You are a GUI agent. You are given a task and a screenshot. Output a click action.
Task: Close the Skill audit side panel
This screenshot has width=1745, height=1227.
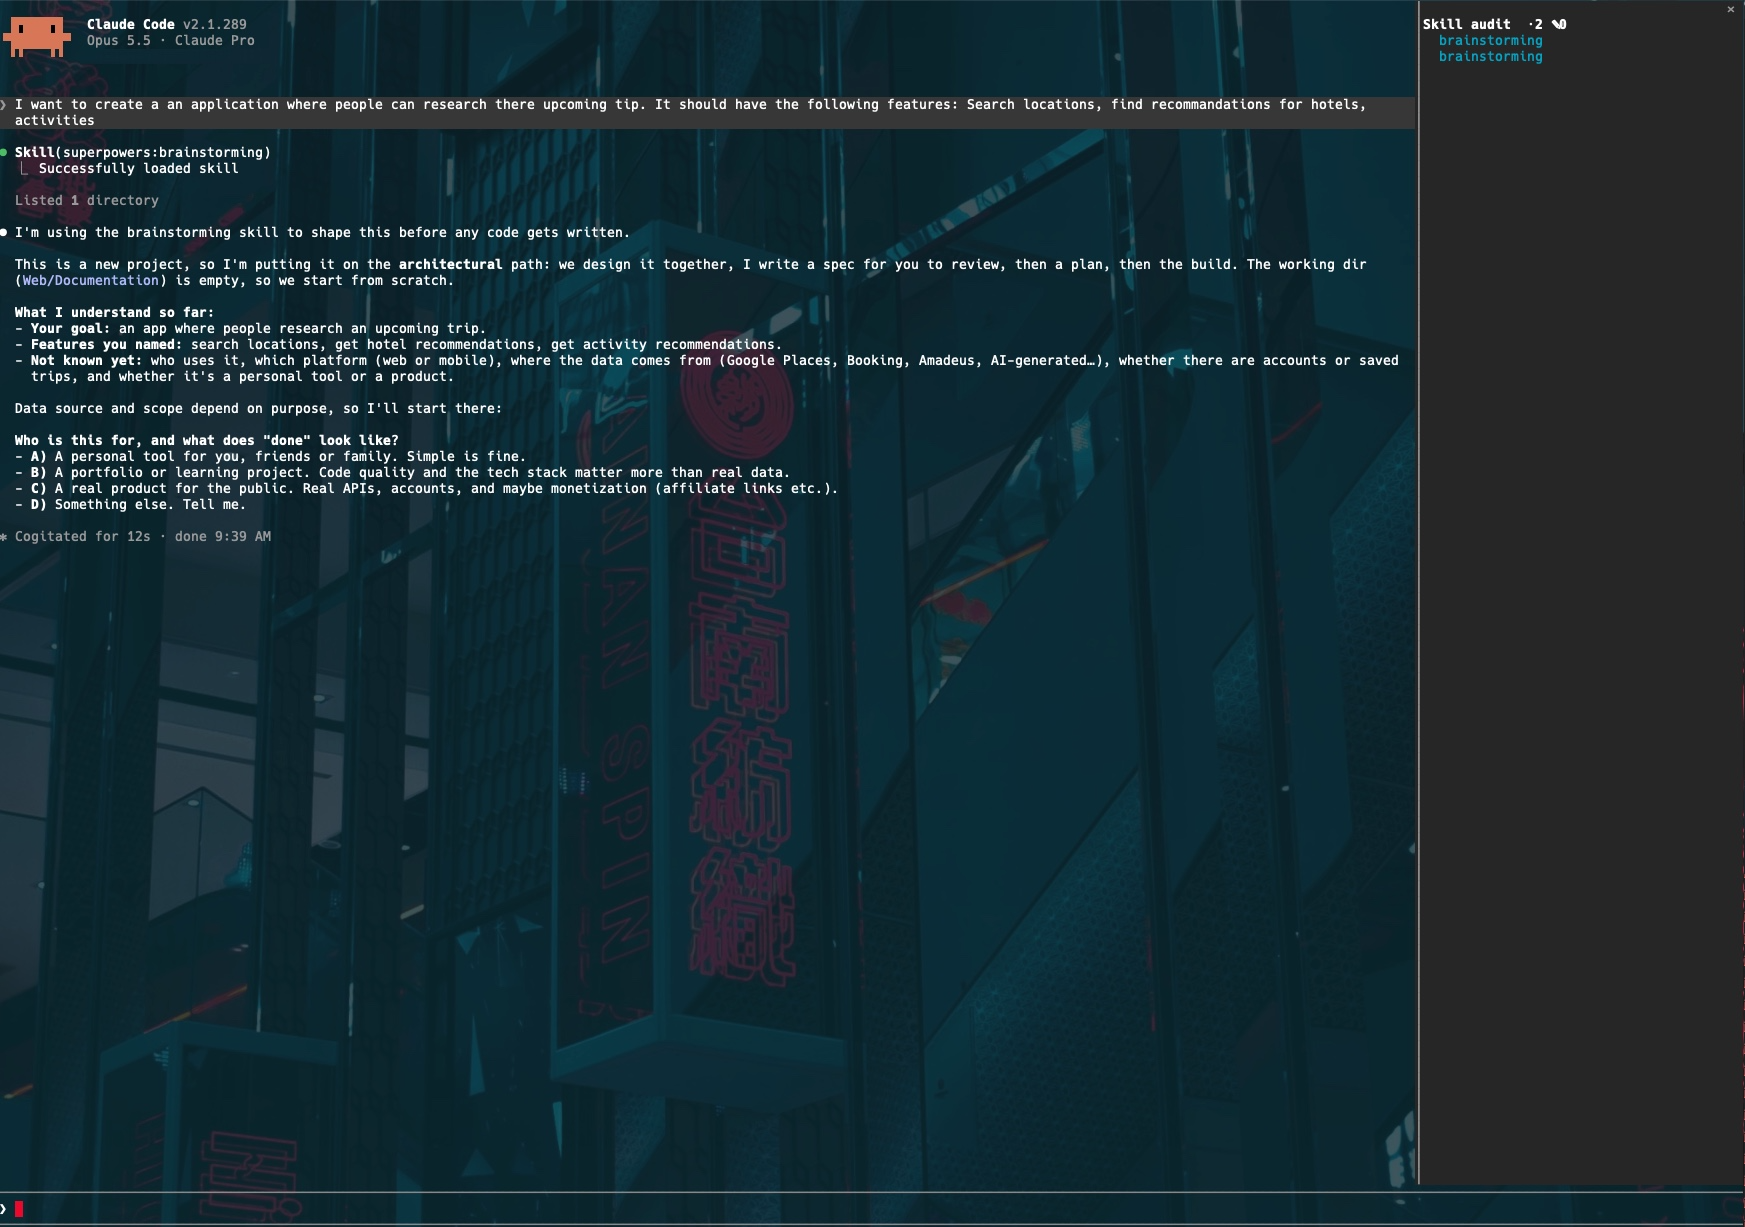coord(1730,9)
